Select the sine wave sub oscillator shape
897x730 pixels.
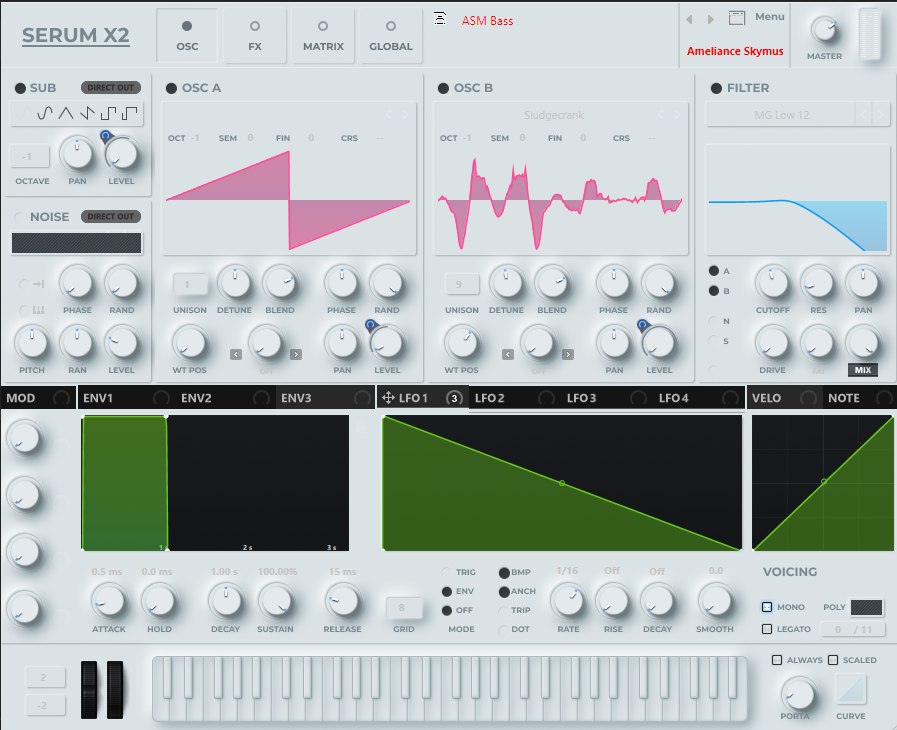(45, 113)
